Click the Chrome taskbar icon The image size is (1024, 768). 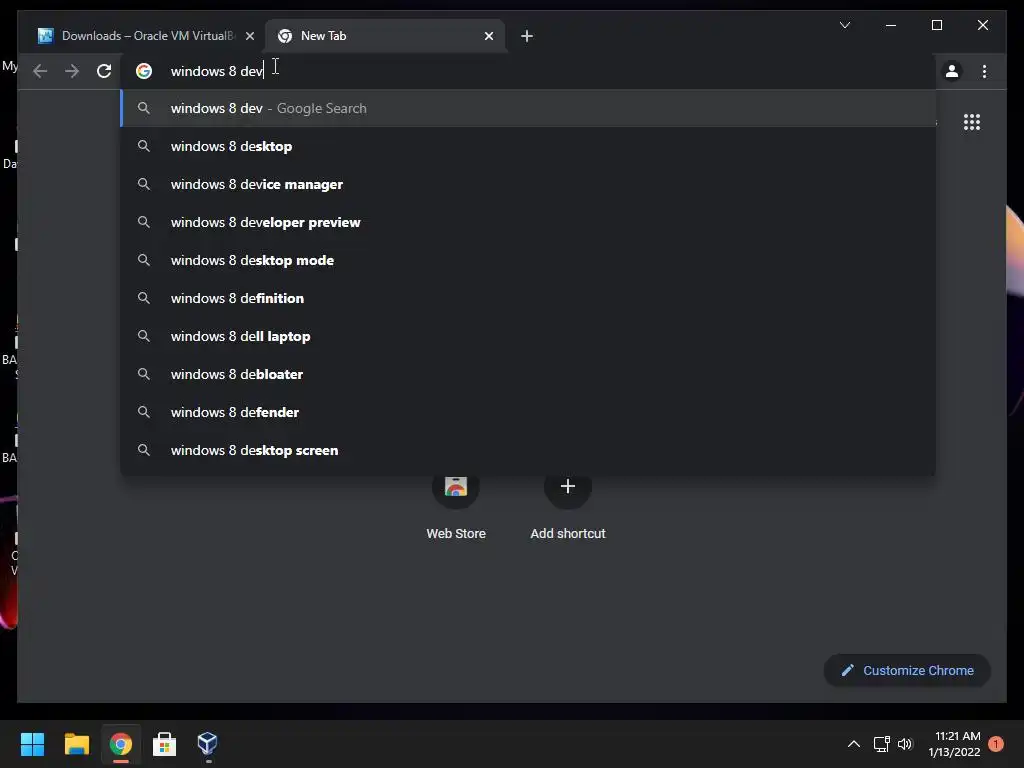pyautogui.click(x=120, y=744)
